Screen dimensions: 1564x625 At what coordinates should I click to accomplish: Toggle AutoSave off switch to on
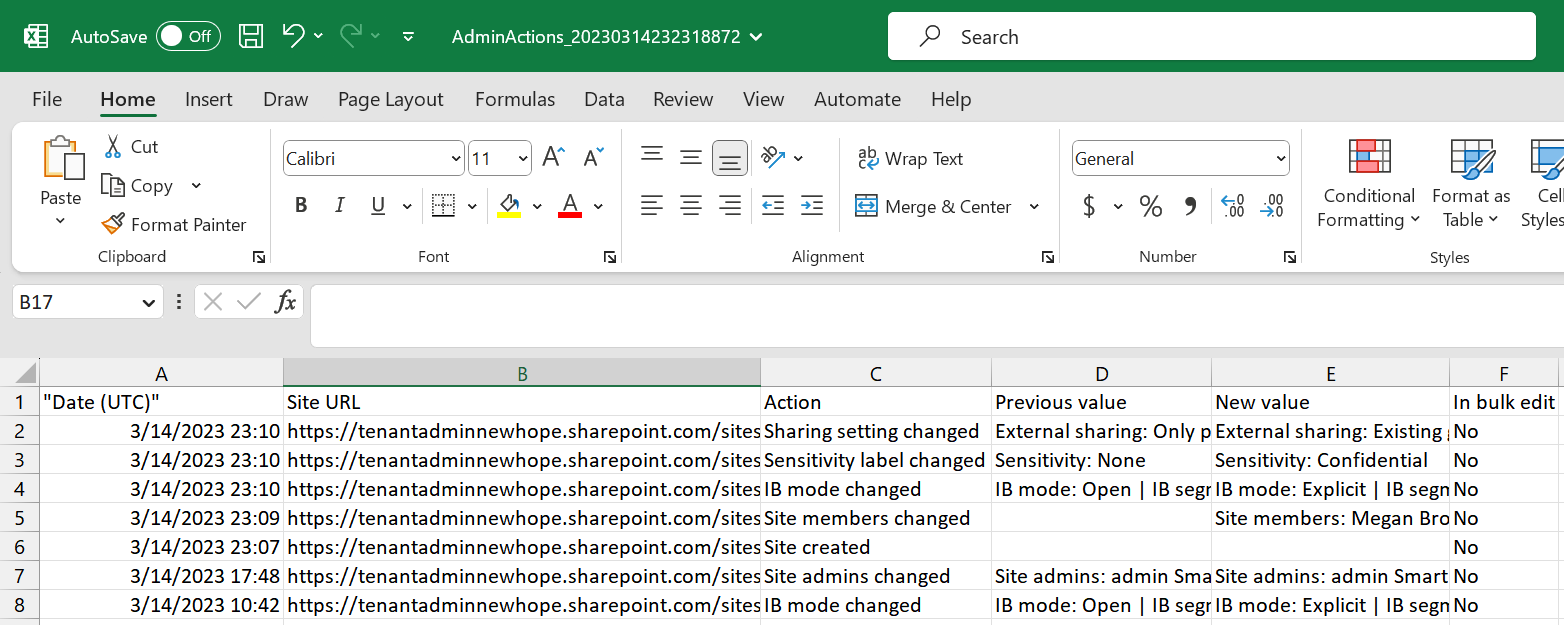point(188,35)
